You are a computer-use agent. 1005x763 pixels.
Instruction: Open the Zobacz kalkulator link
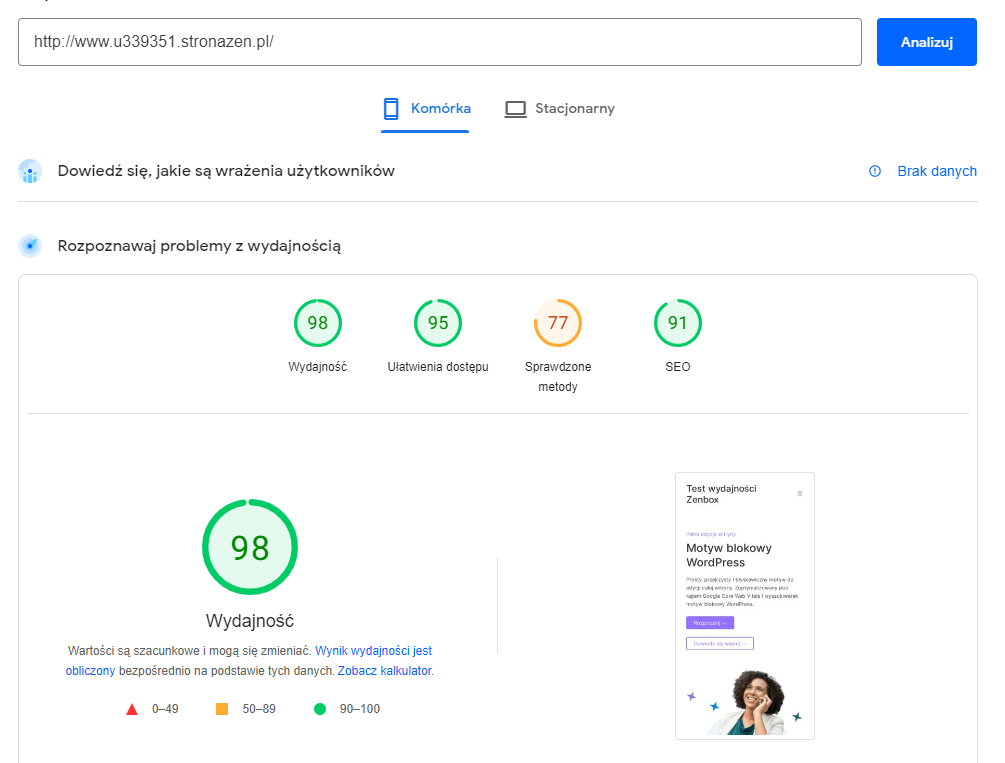(386, 670)
